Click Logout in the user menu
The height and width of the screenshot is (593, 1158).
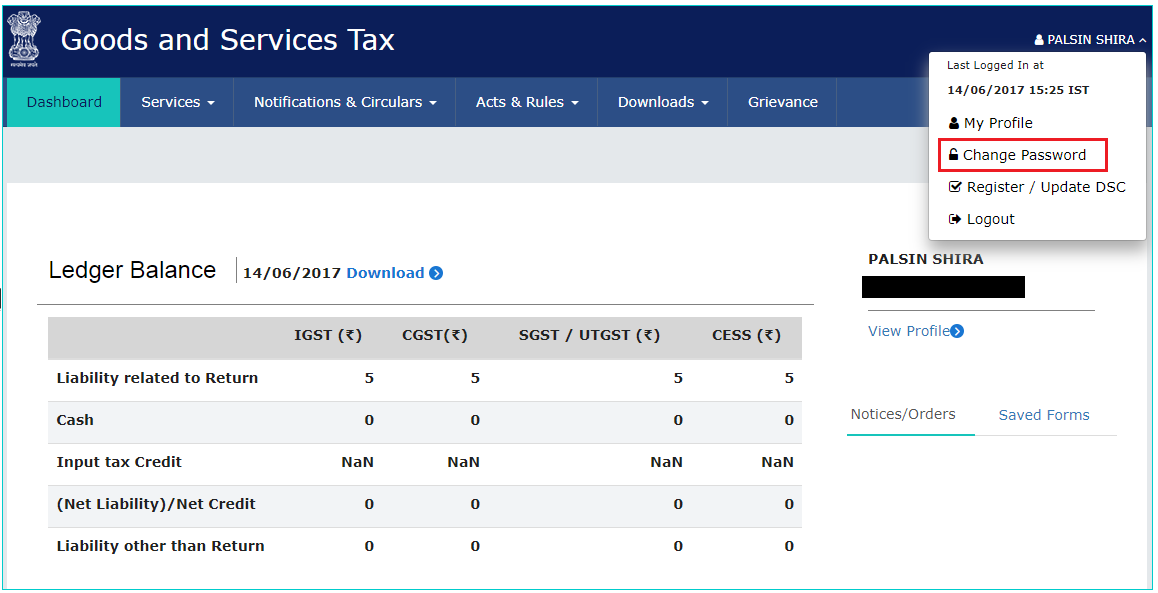click(x=981, y=219)
